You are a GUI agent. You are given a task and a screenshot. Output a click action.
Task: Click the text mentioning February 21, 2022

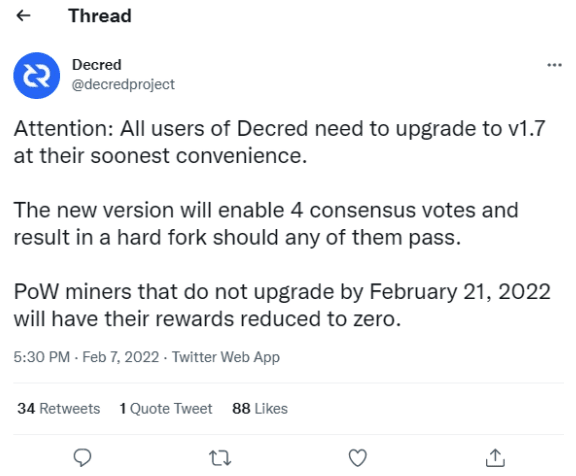282,305
